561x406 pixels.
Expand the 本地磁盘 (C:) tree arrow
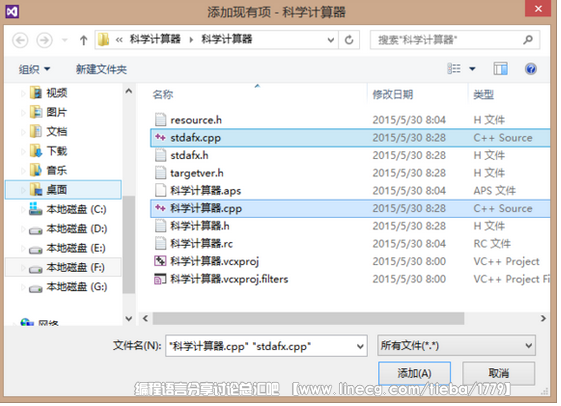[x=23, y=210]
